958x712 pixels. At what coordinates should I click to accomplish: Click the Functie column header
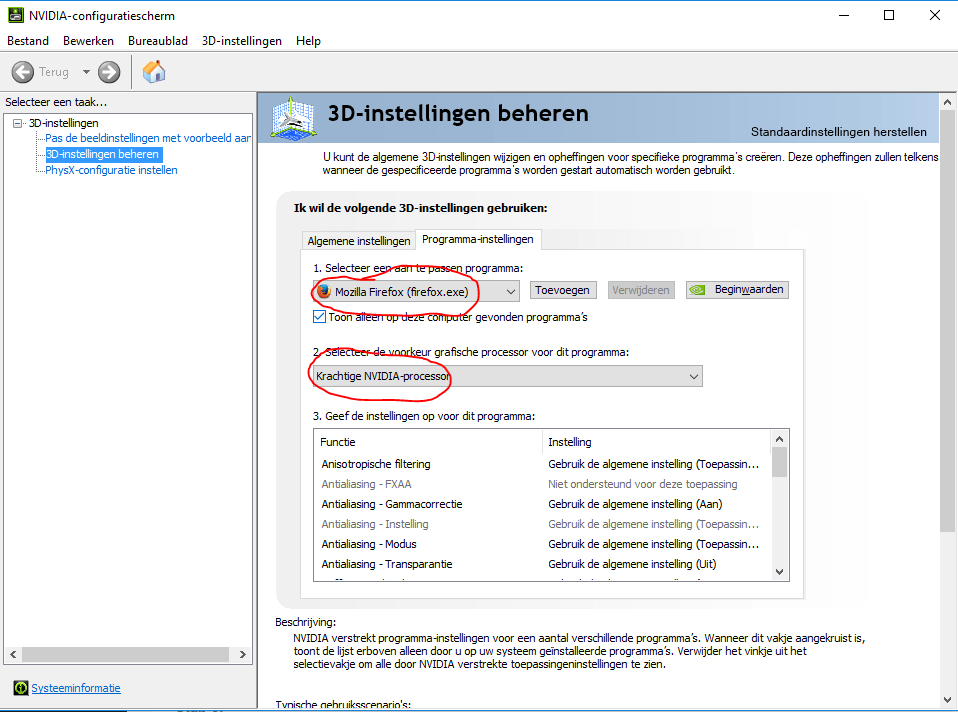pyautogui.click(x=428, y=442)
